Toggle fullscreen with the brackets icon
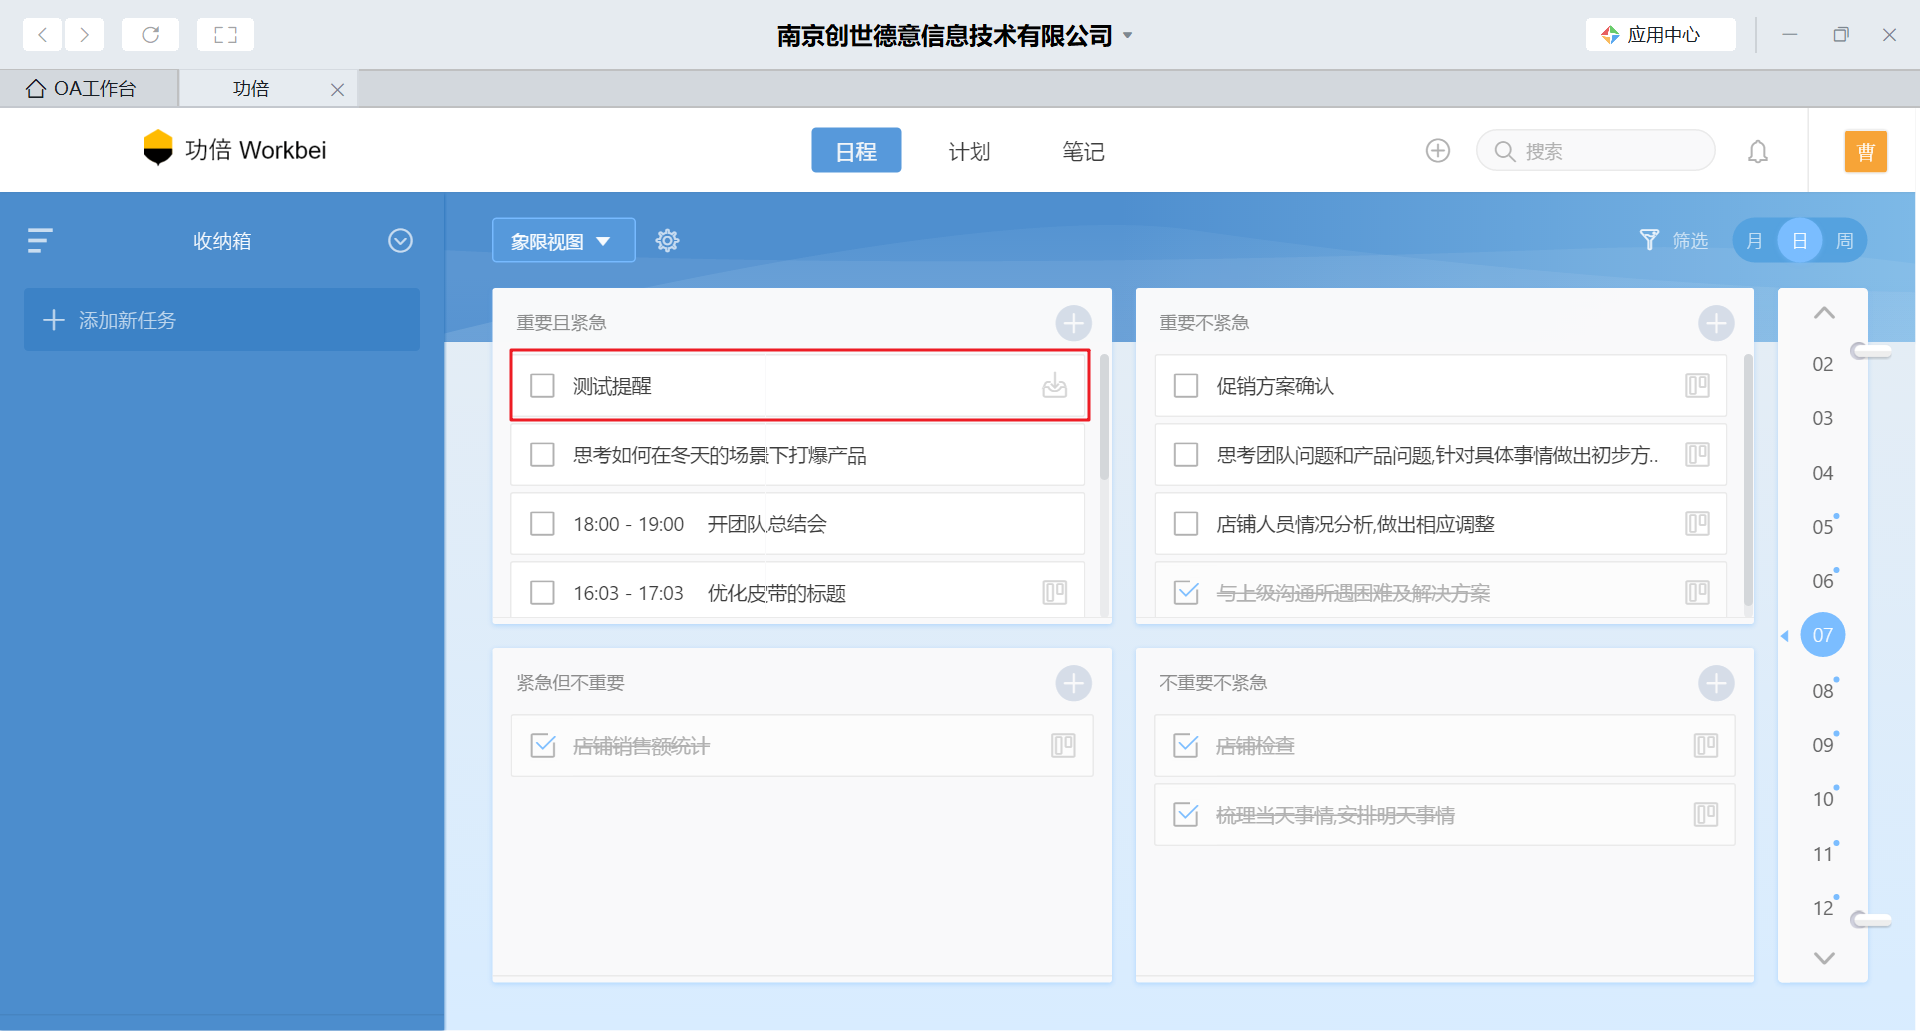1920x1034 pixels. pyautogui.click(x=225, y=35)
